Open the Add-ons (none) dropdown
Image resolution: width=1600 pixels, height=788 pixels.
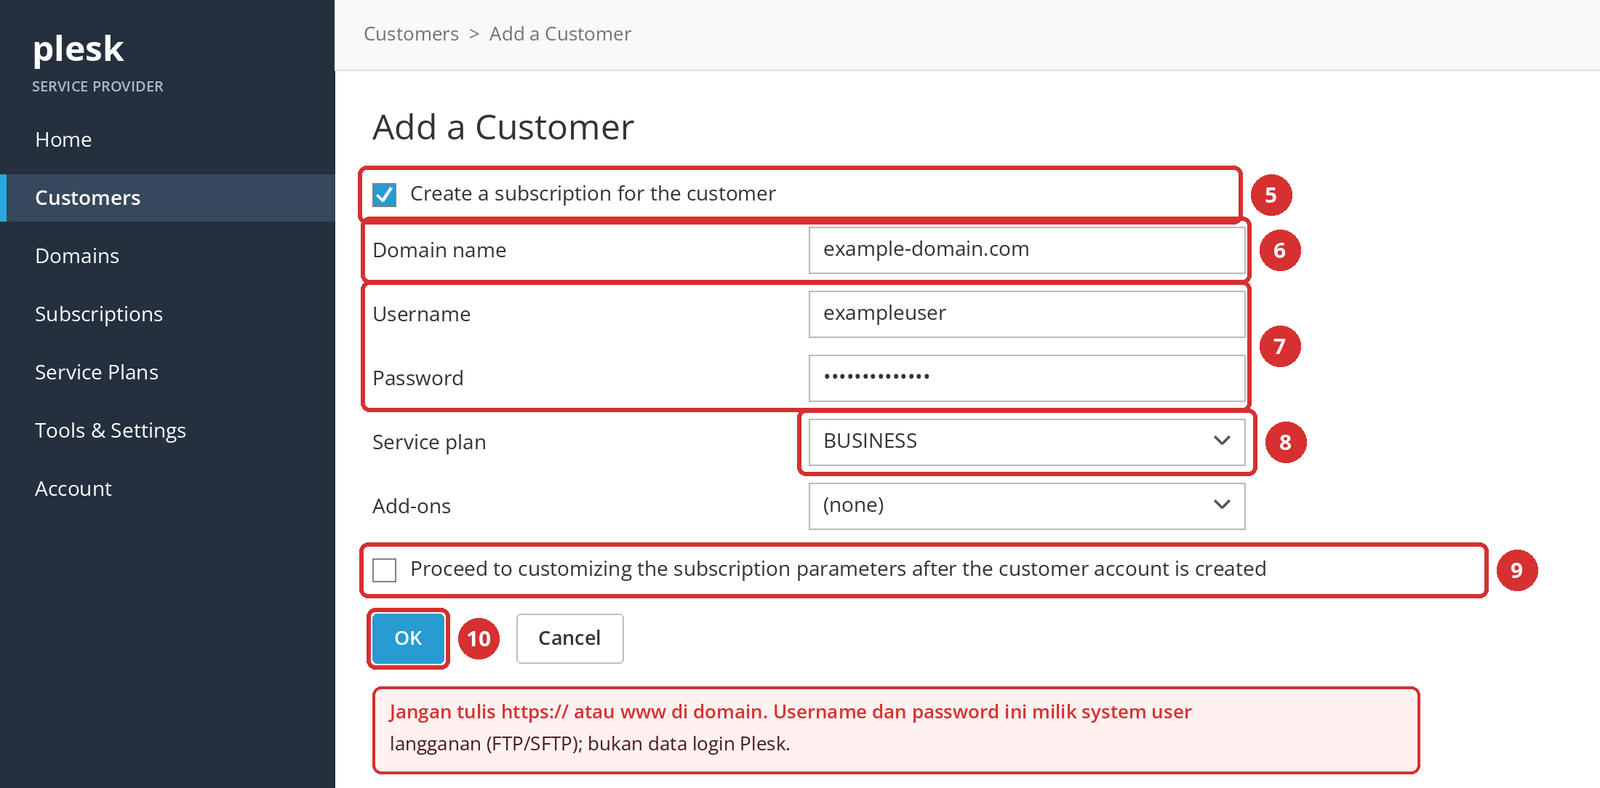tap(1027, 506)
